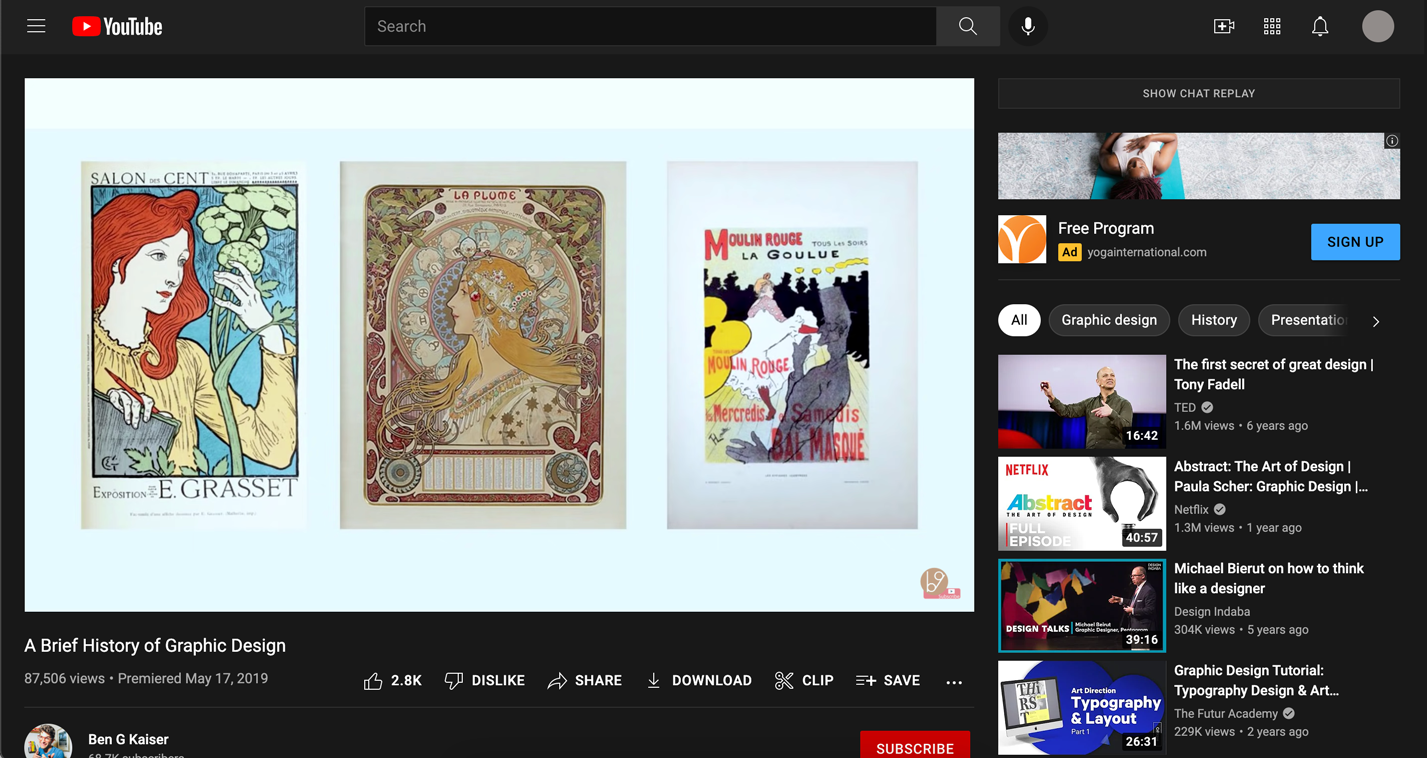Select the History filter chip
This screenshot has width=1427, height=758.
(1214, 320)
